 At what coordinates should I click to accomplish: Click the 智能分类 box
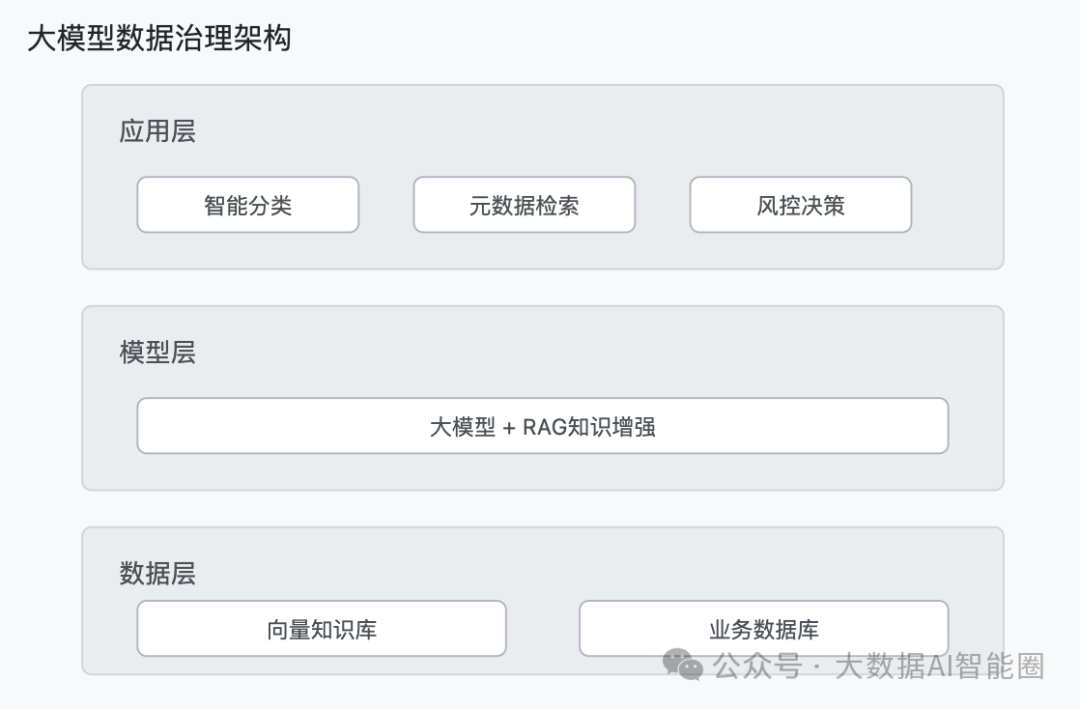(248, 205)
